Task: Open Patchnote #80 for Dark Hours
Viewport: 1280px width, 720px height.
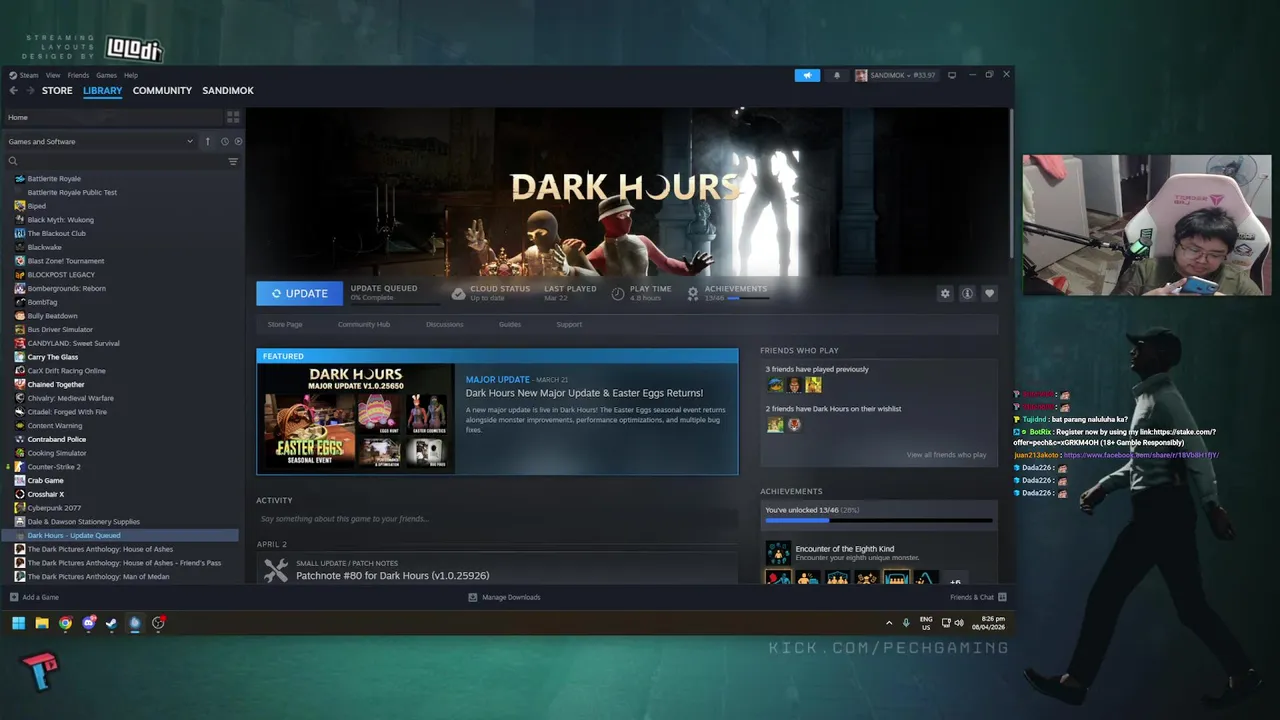Action: (x=392, y=576)
